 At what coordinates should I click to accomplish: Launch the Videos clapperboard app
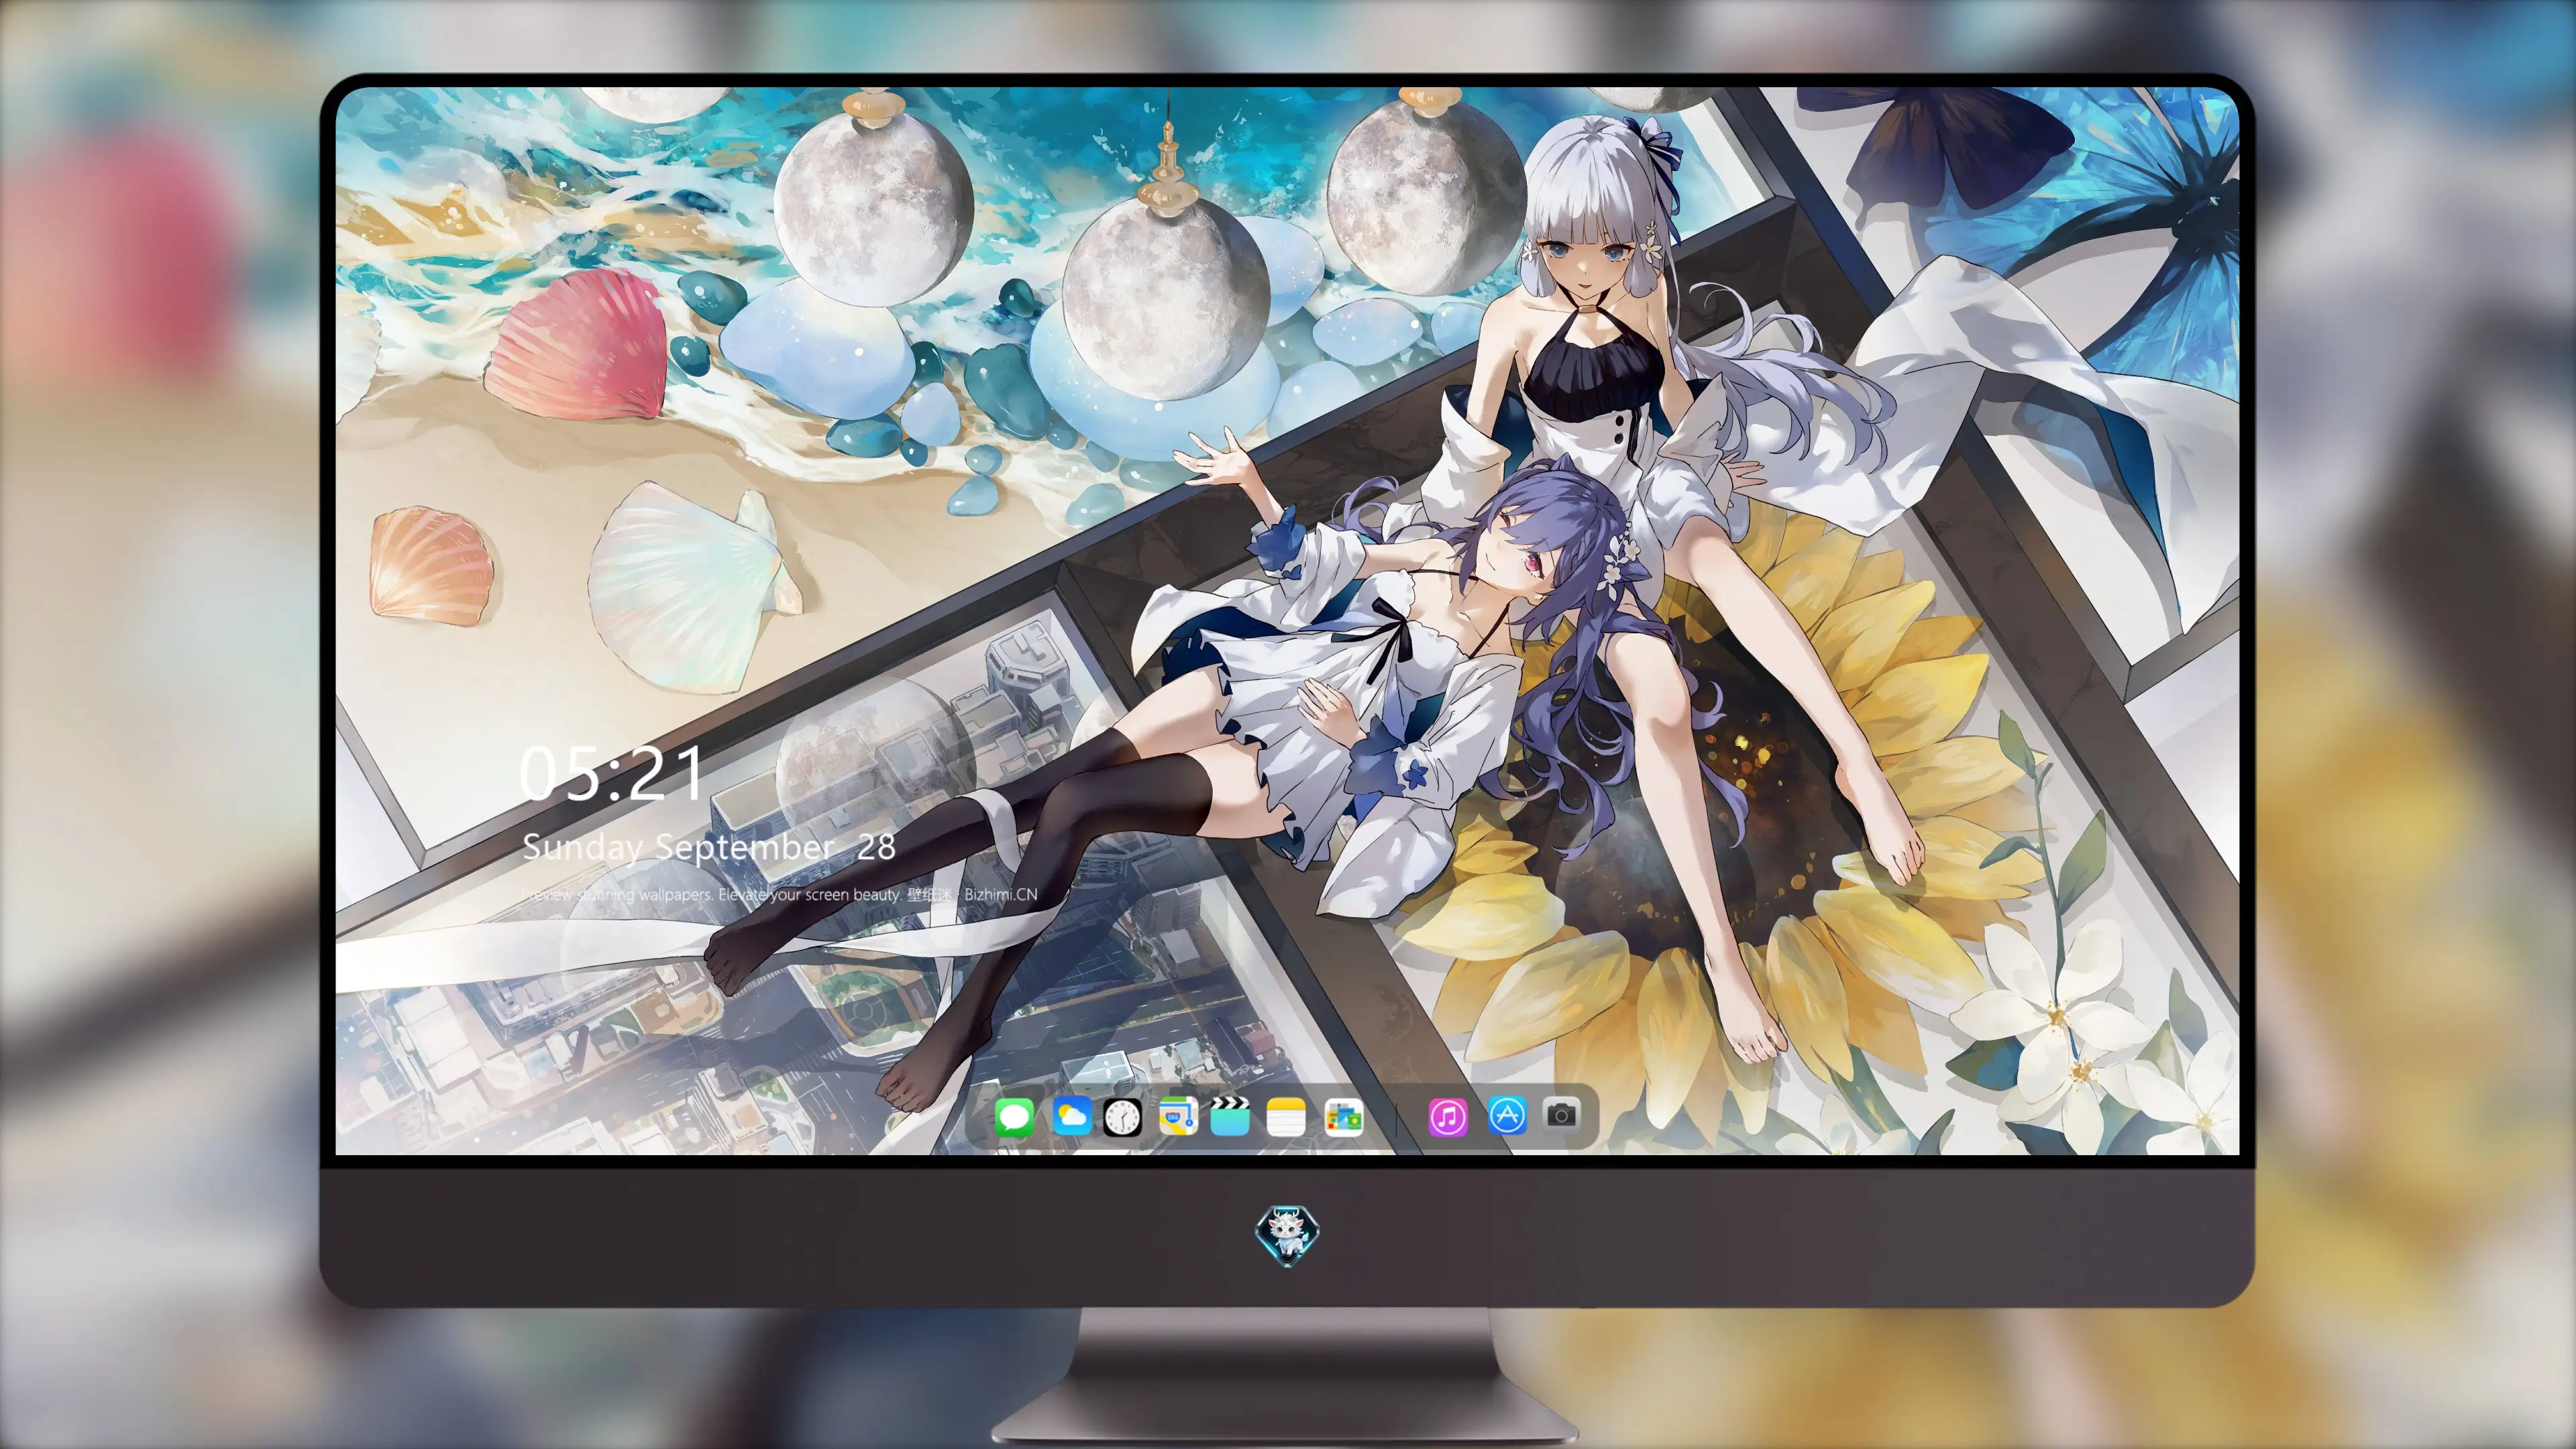click(x=1230, y=1116)
